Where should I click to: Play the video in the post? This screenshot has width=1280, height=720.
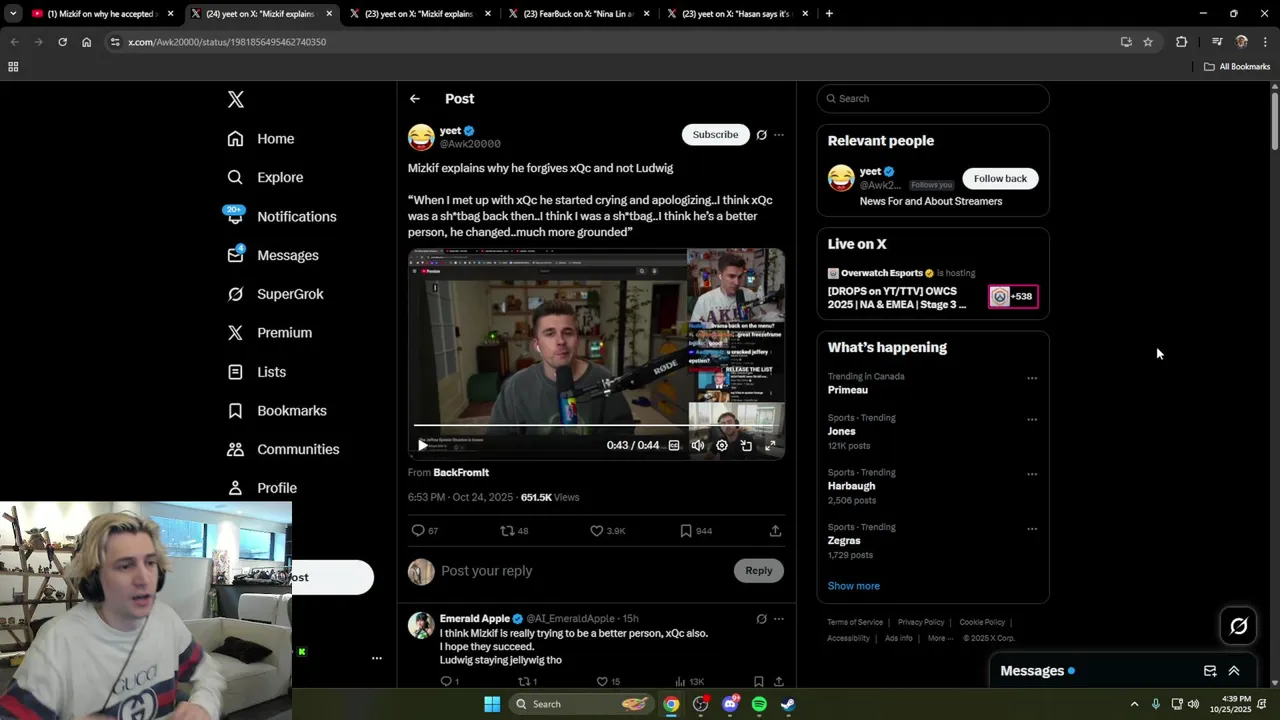[422, 446]
